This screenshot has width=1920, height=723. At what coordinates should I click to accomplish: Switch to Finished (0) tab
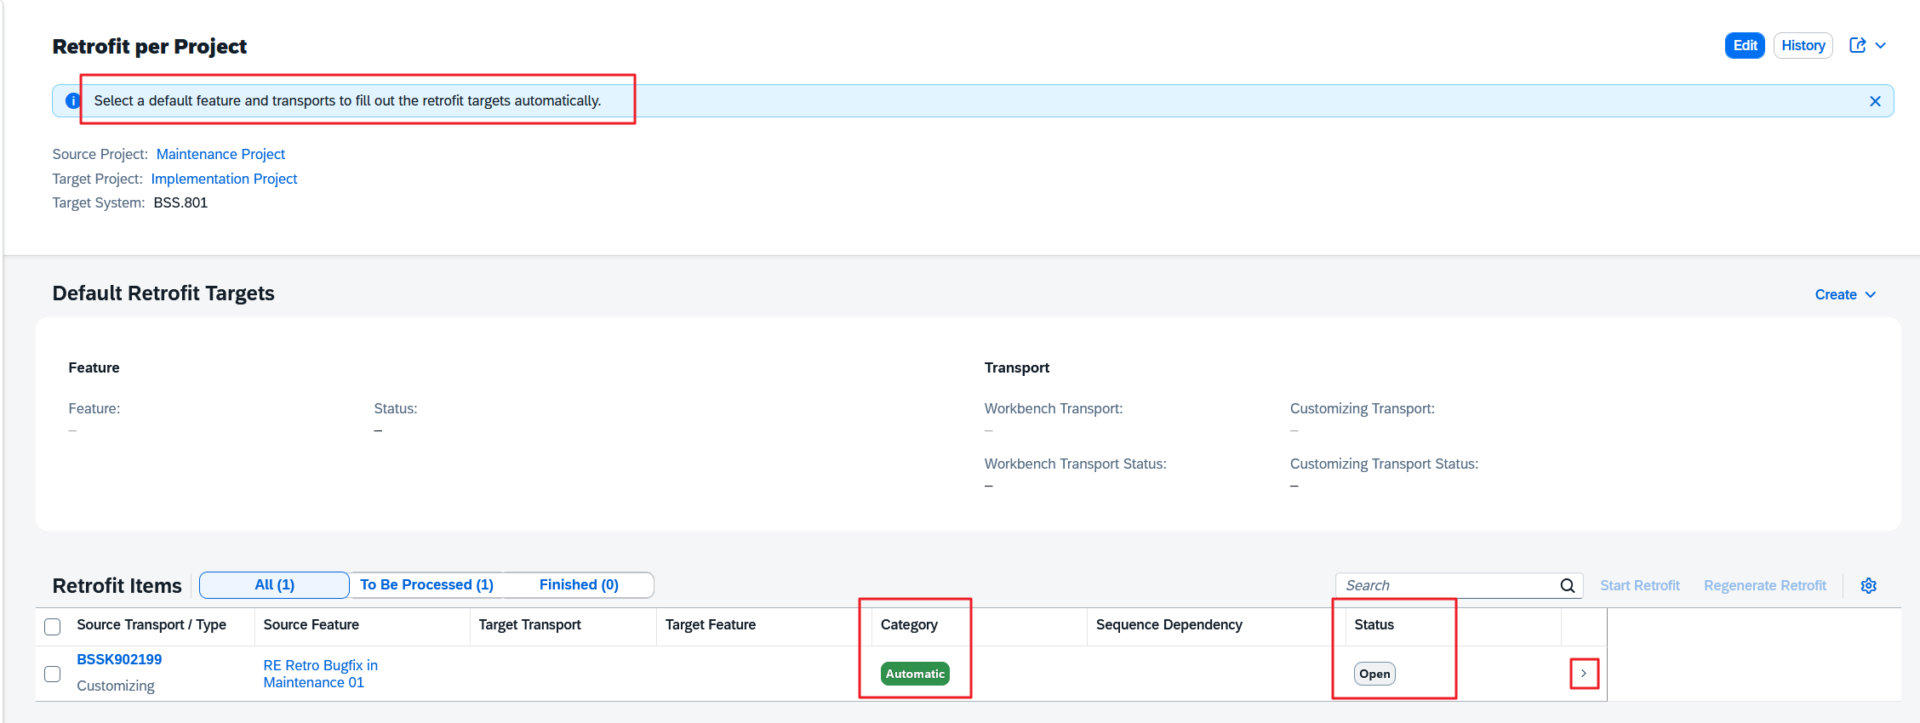578,585
